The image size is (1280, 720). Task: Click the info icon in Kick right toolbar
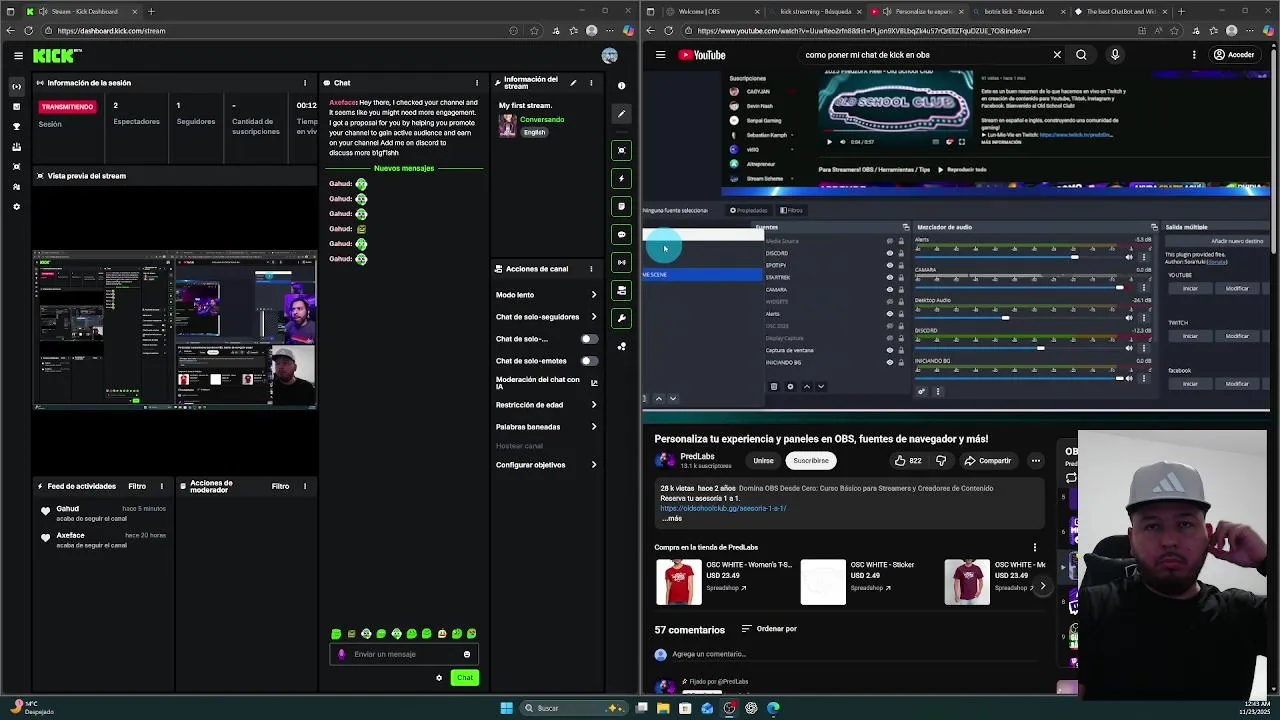coord(621,86)
